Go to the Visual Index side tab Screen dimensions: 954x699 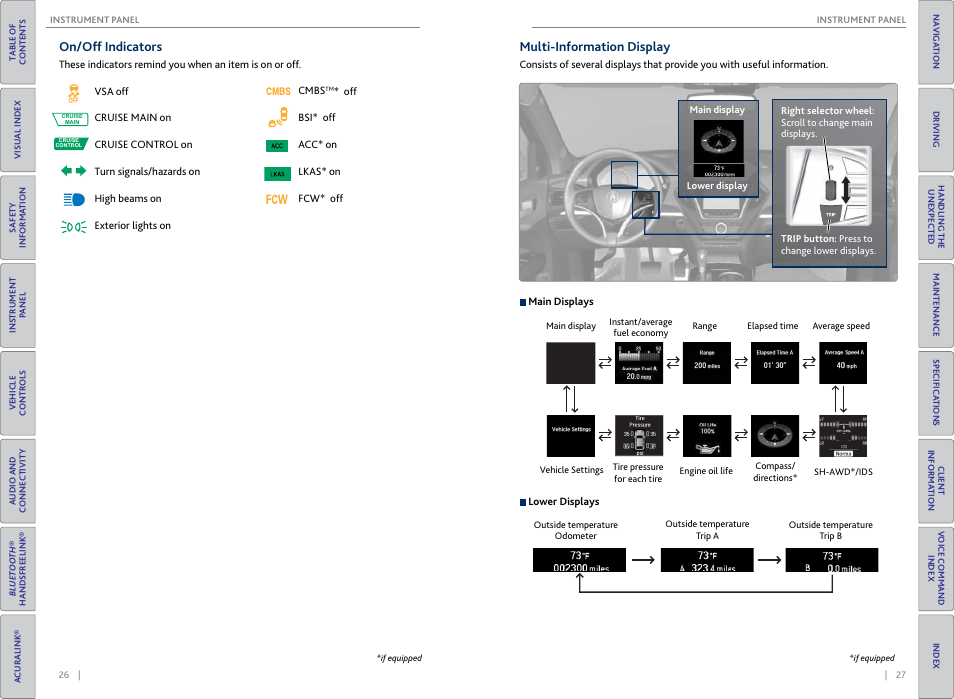click(x=17, y=130)
